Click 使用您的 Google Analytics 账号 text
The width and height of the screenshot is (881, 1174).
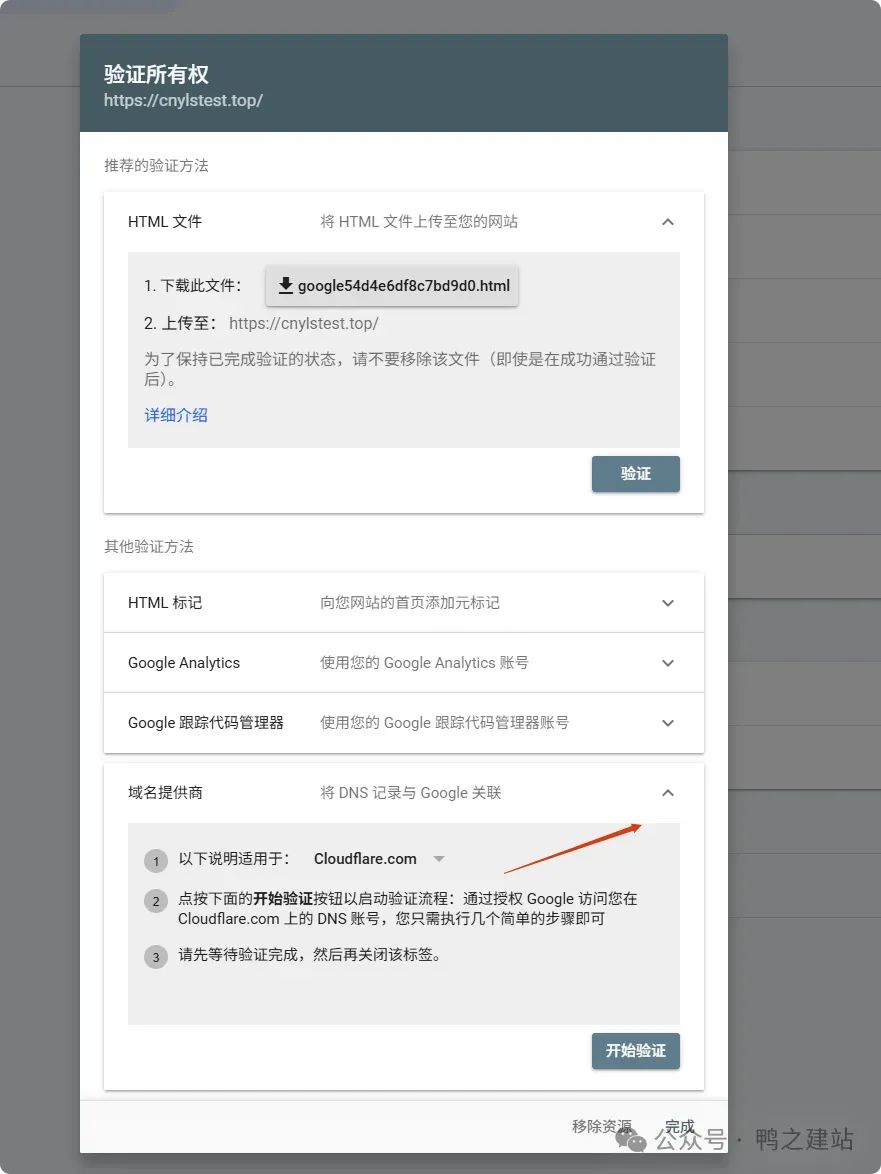pos(424,663)
